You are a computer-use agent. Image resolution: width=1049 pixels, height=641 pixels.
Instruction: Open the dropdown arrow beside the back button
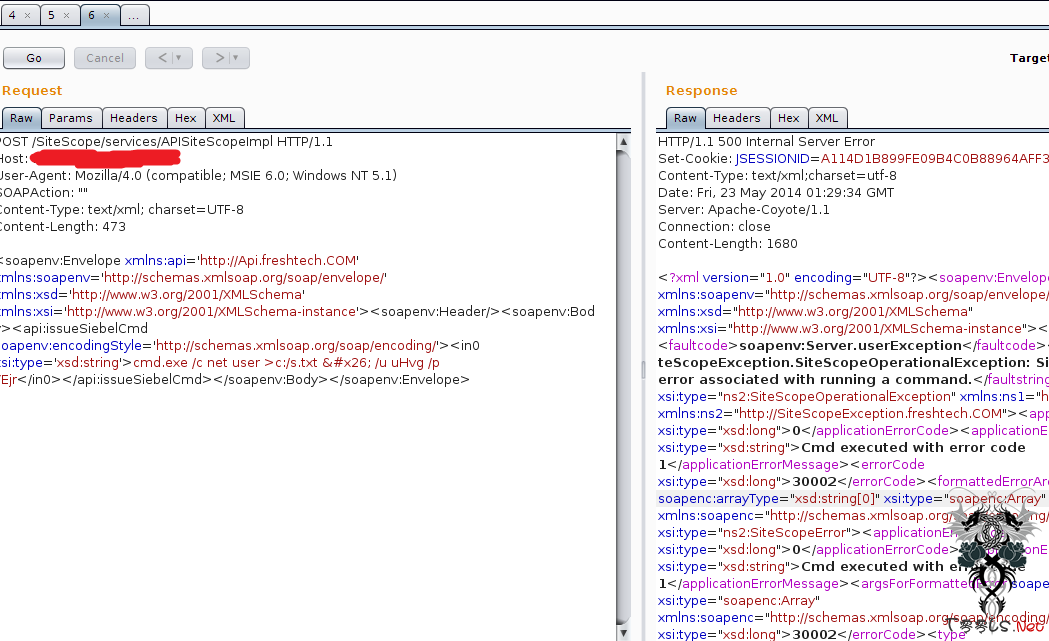pos(179,58)
